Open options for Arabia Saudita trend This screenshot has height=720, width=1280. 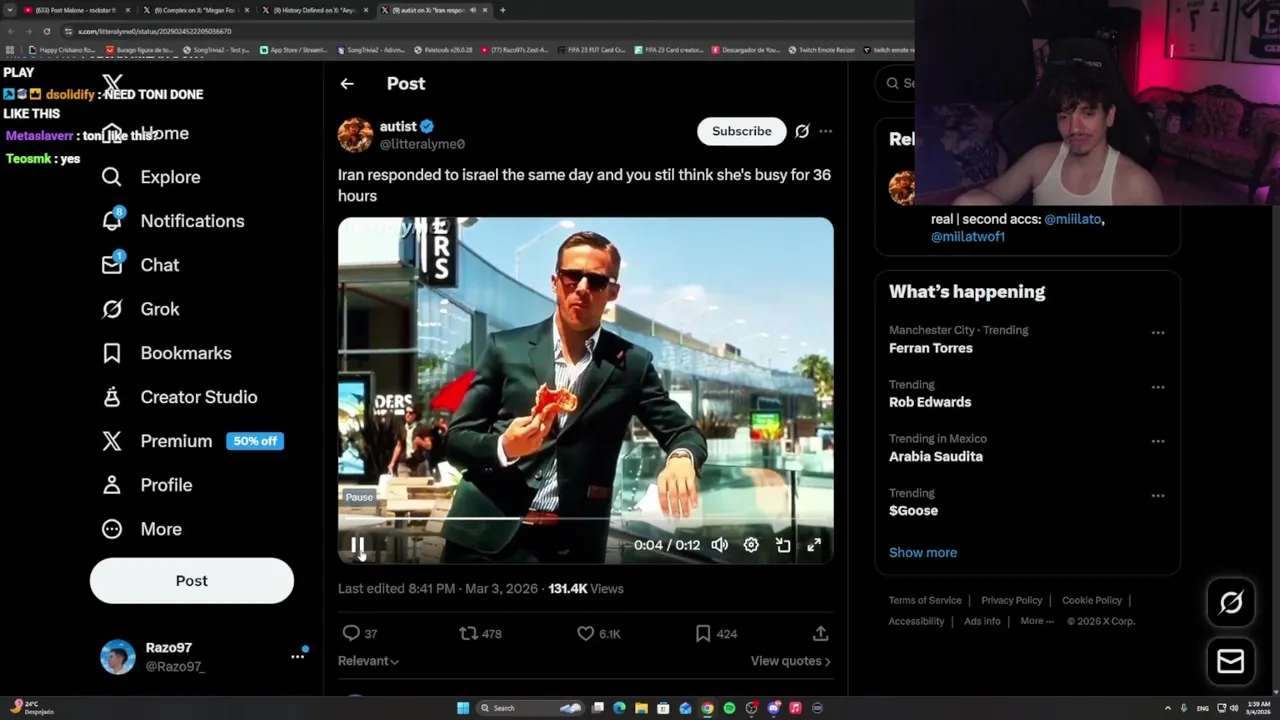[x=1158, y=441]
